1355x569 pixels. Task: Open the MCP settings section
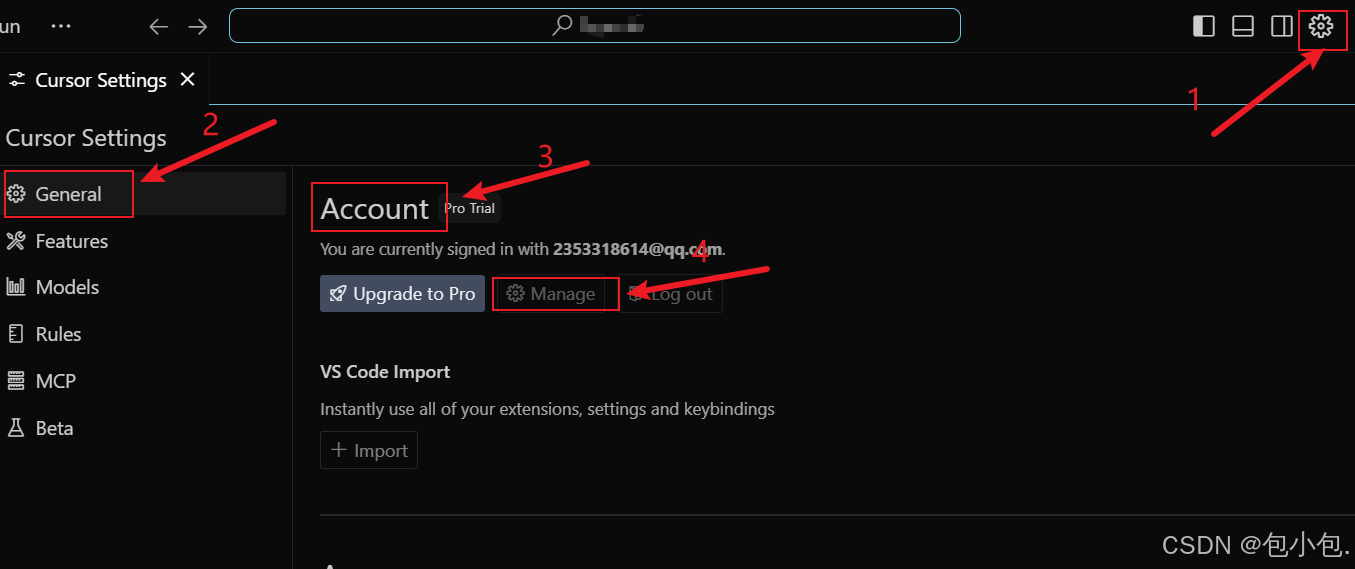143,381
